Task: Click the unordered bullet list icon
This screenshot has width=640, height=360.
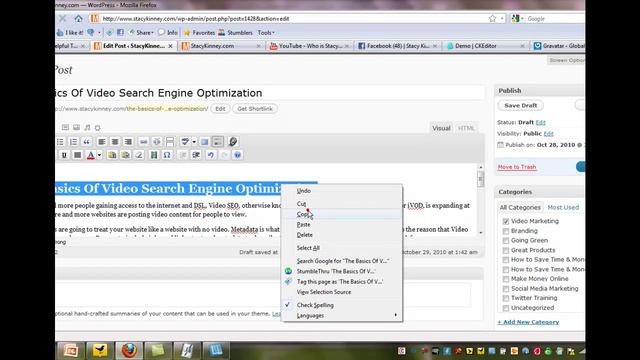Action: (60, 142)
